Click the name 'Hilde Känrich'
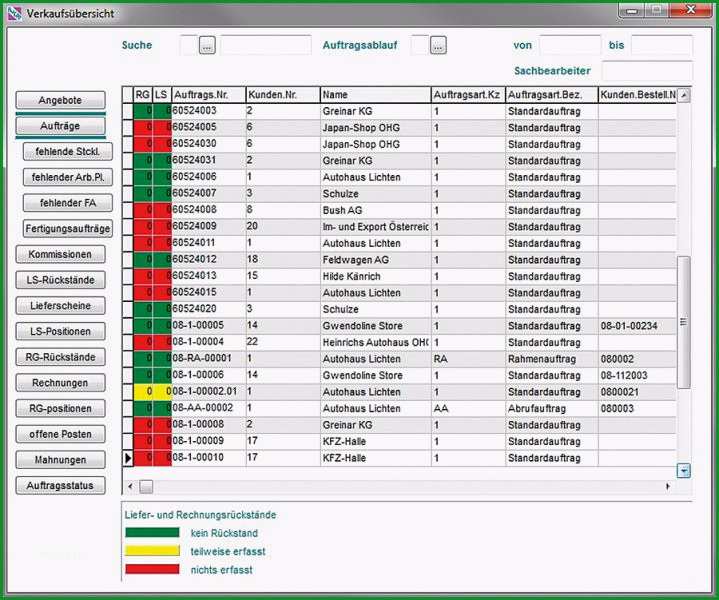Image resolution: width=719 pixels, height=600 pixels. click(351, 277)
